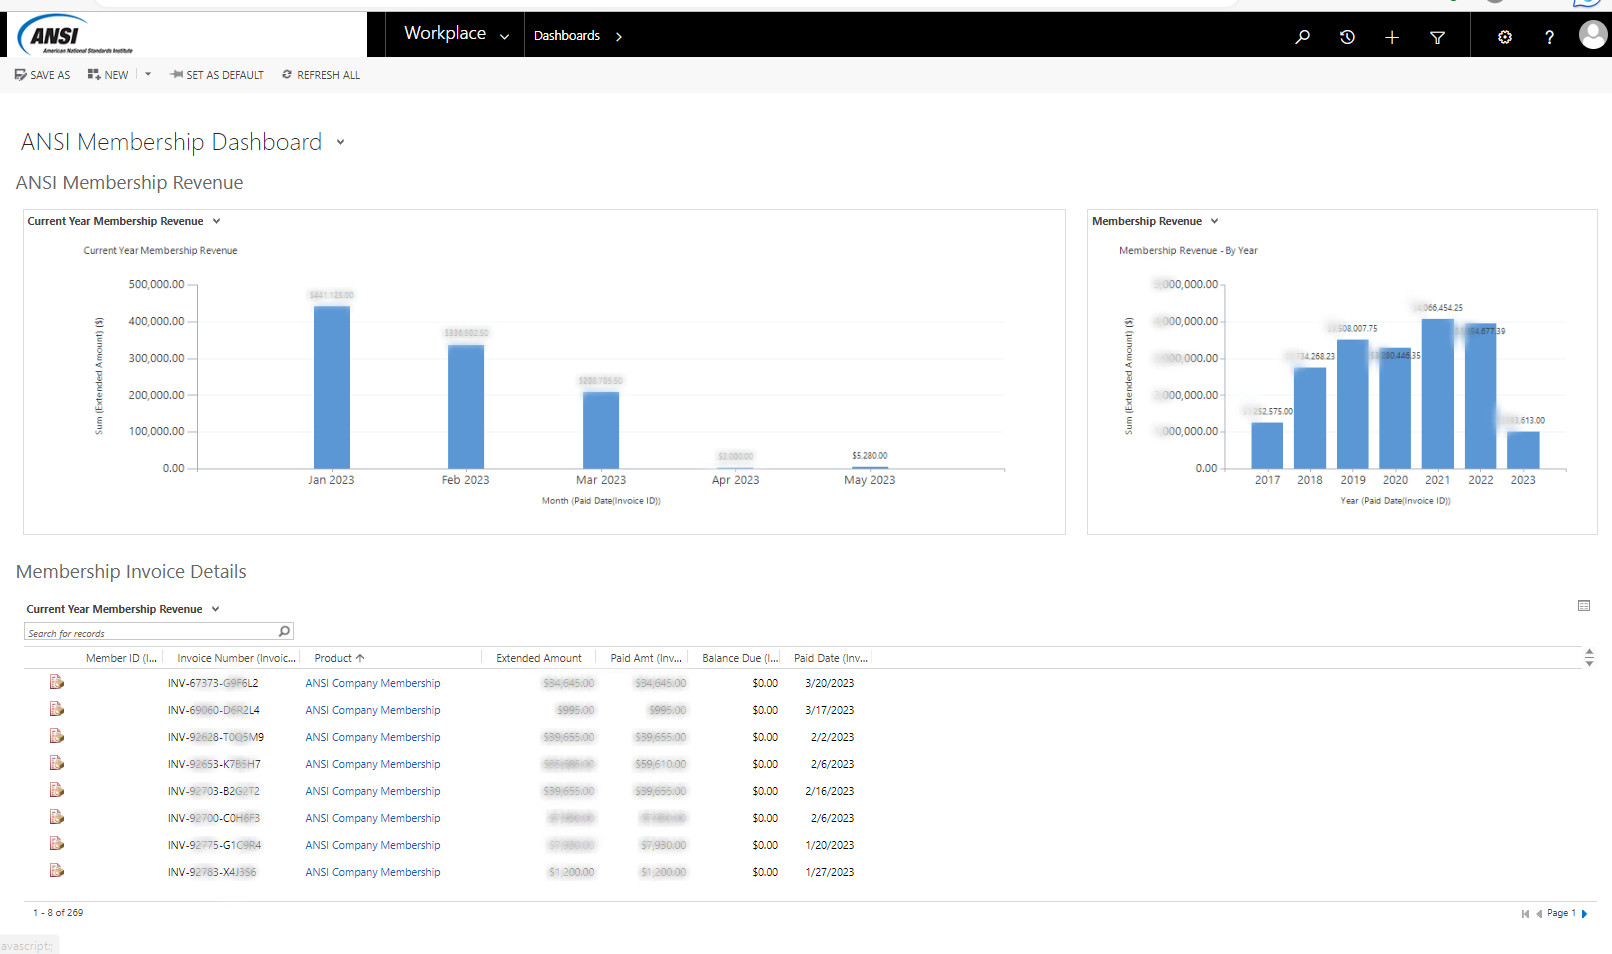Image resolution: width=1612 pixels, height=954 pixels.
Task: Open the search magnifier in top bar
Action: point(1302,37)
